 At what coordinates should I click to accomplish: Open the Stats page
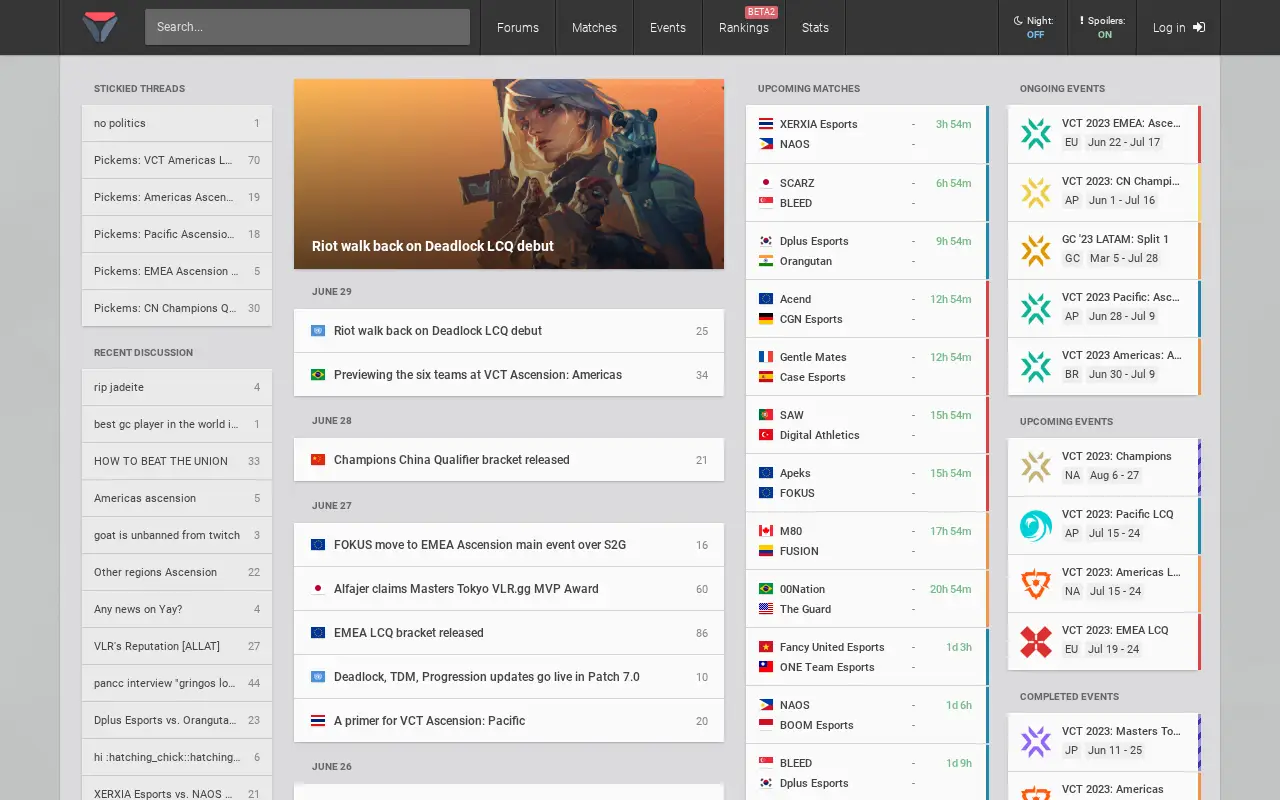[815, 27]
